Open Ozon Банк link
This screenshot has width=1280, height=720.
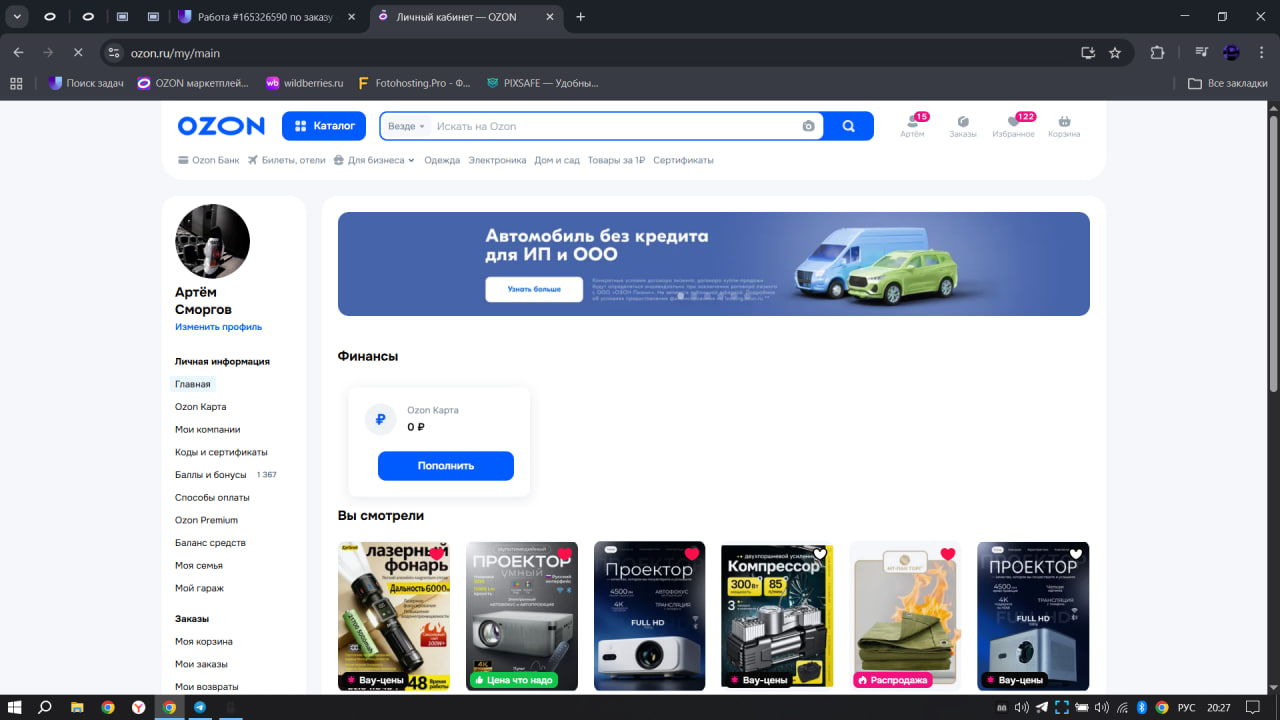[208, 160]
